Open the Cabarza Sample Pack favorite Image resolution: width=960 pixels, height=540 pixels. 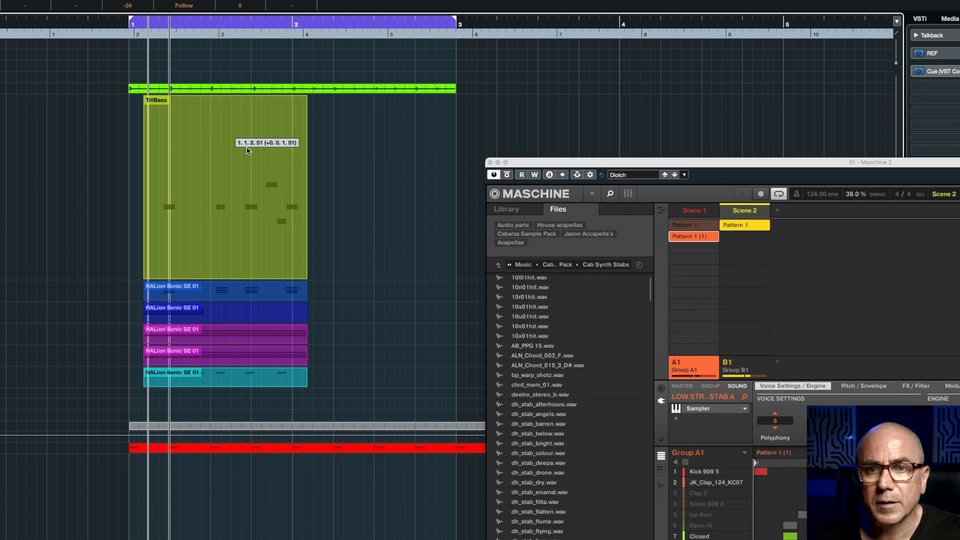pos(527,234)
